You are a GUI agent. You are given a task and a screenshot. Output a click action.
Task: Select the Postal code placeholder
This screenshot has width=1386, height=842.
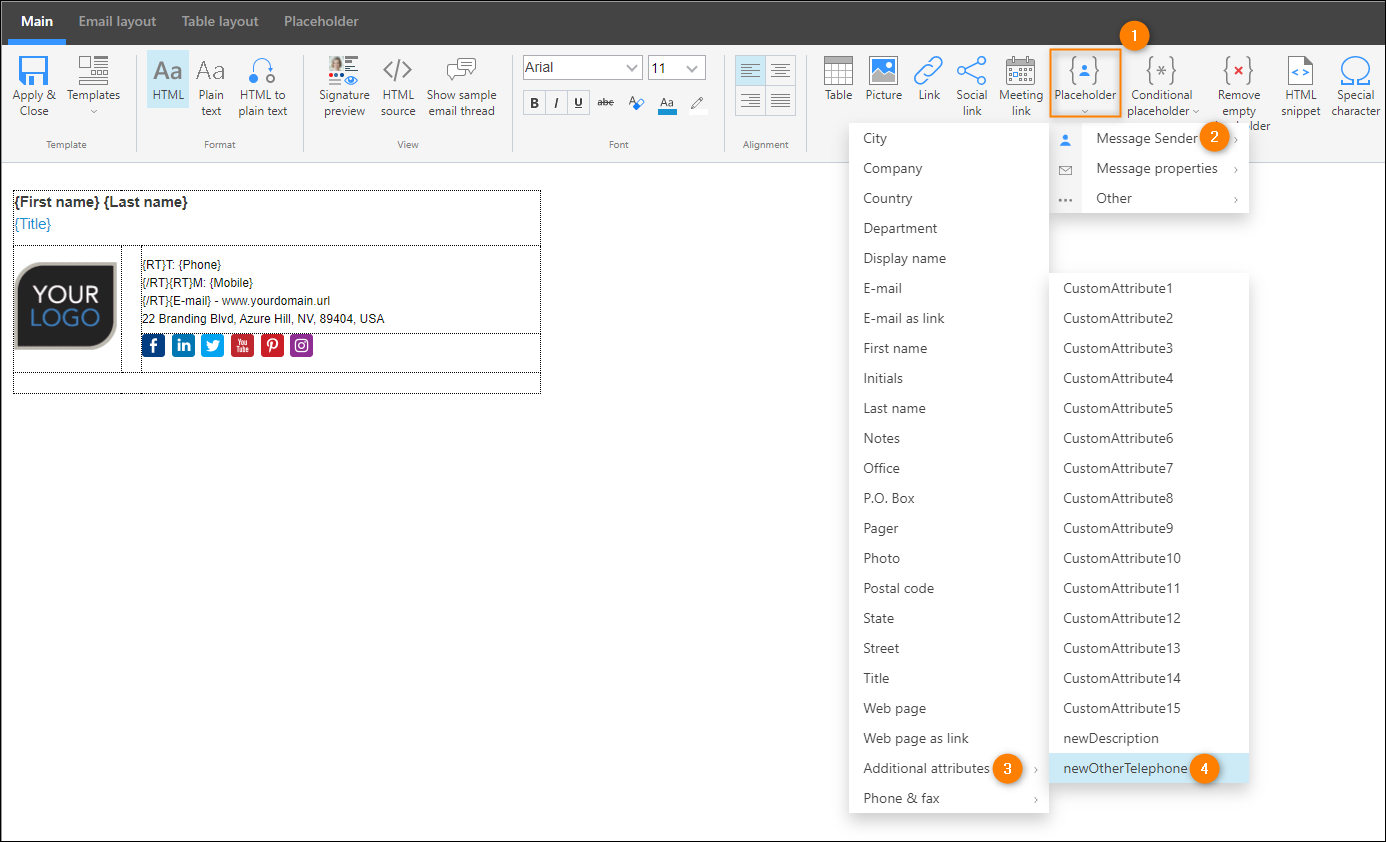[948, 588]
